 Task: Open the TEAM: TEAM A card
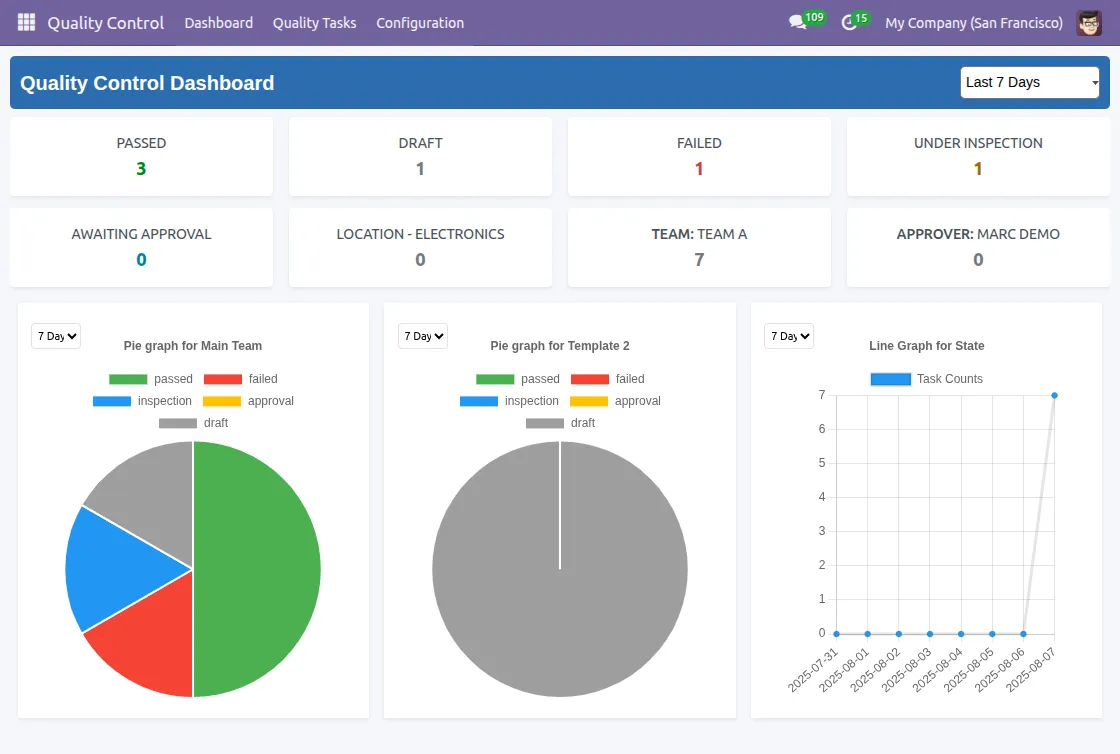(699, 247)
